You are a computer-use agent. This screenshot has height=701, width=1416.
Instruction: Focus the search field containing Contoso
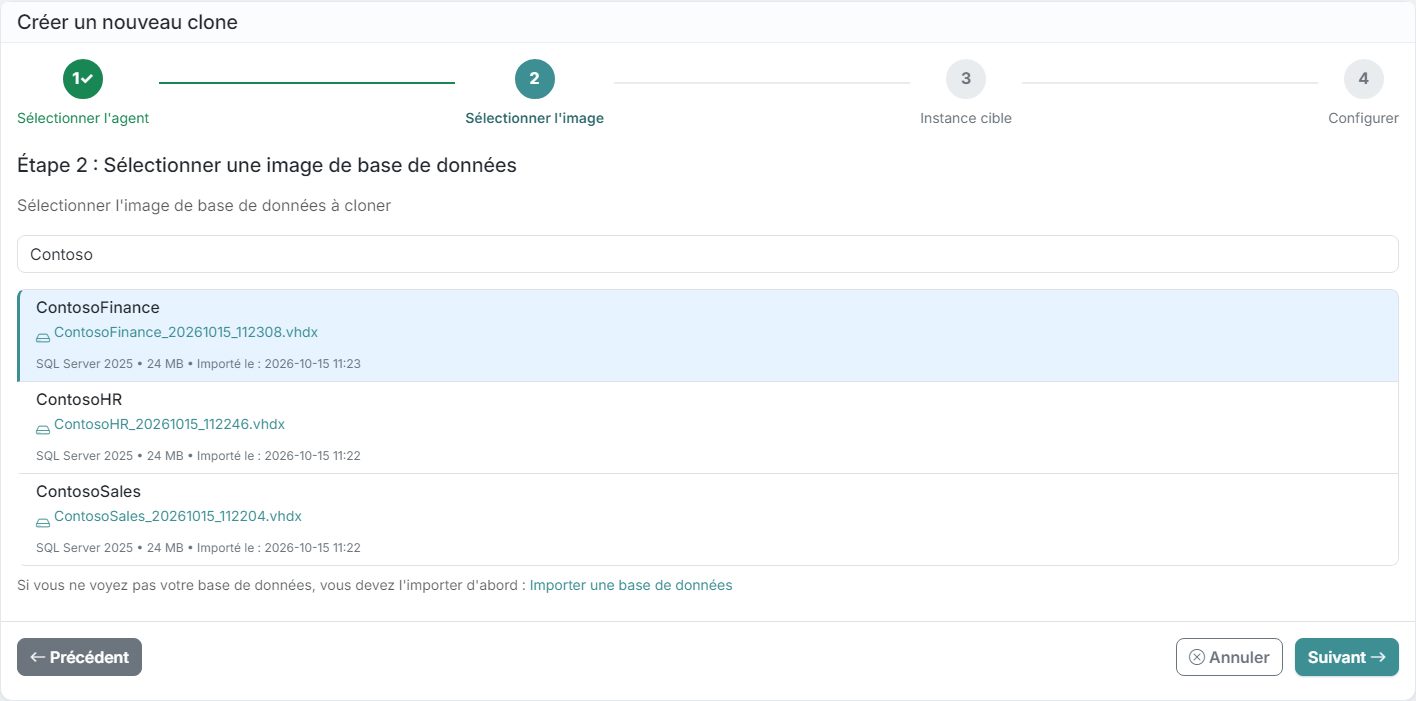point(708,254)
